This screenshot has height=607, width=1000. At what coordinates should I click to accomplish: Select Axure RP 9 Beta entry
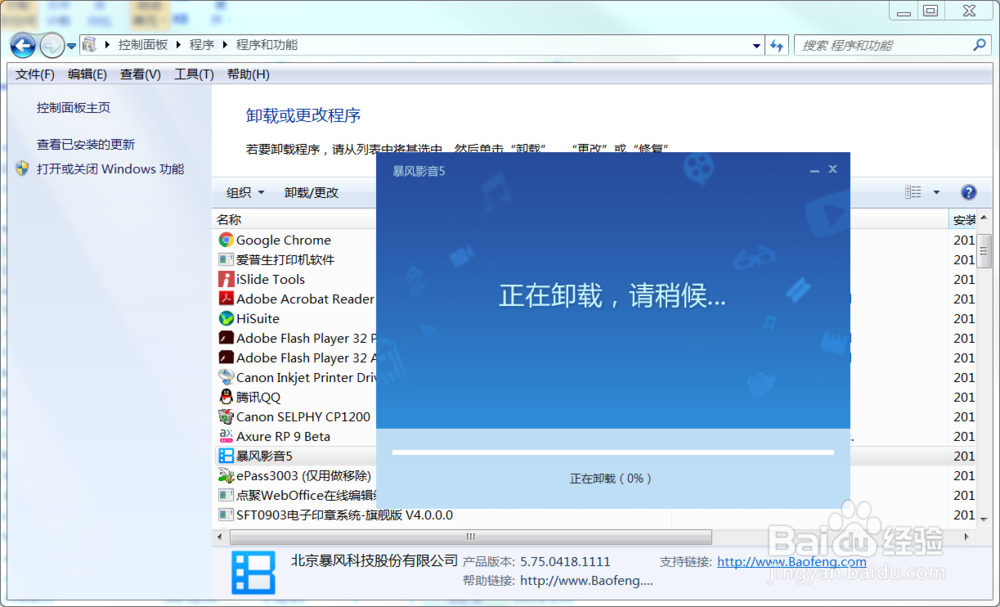click(283, 437)
